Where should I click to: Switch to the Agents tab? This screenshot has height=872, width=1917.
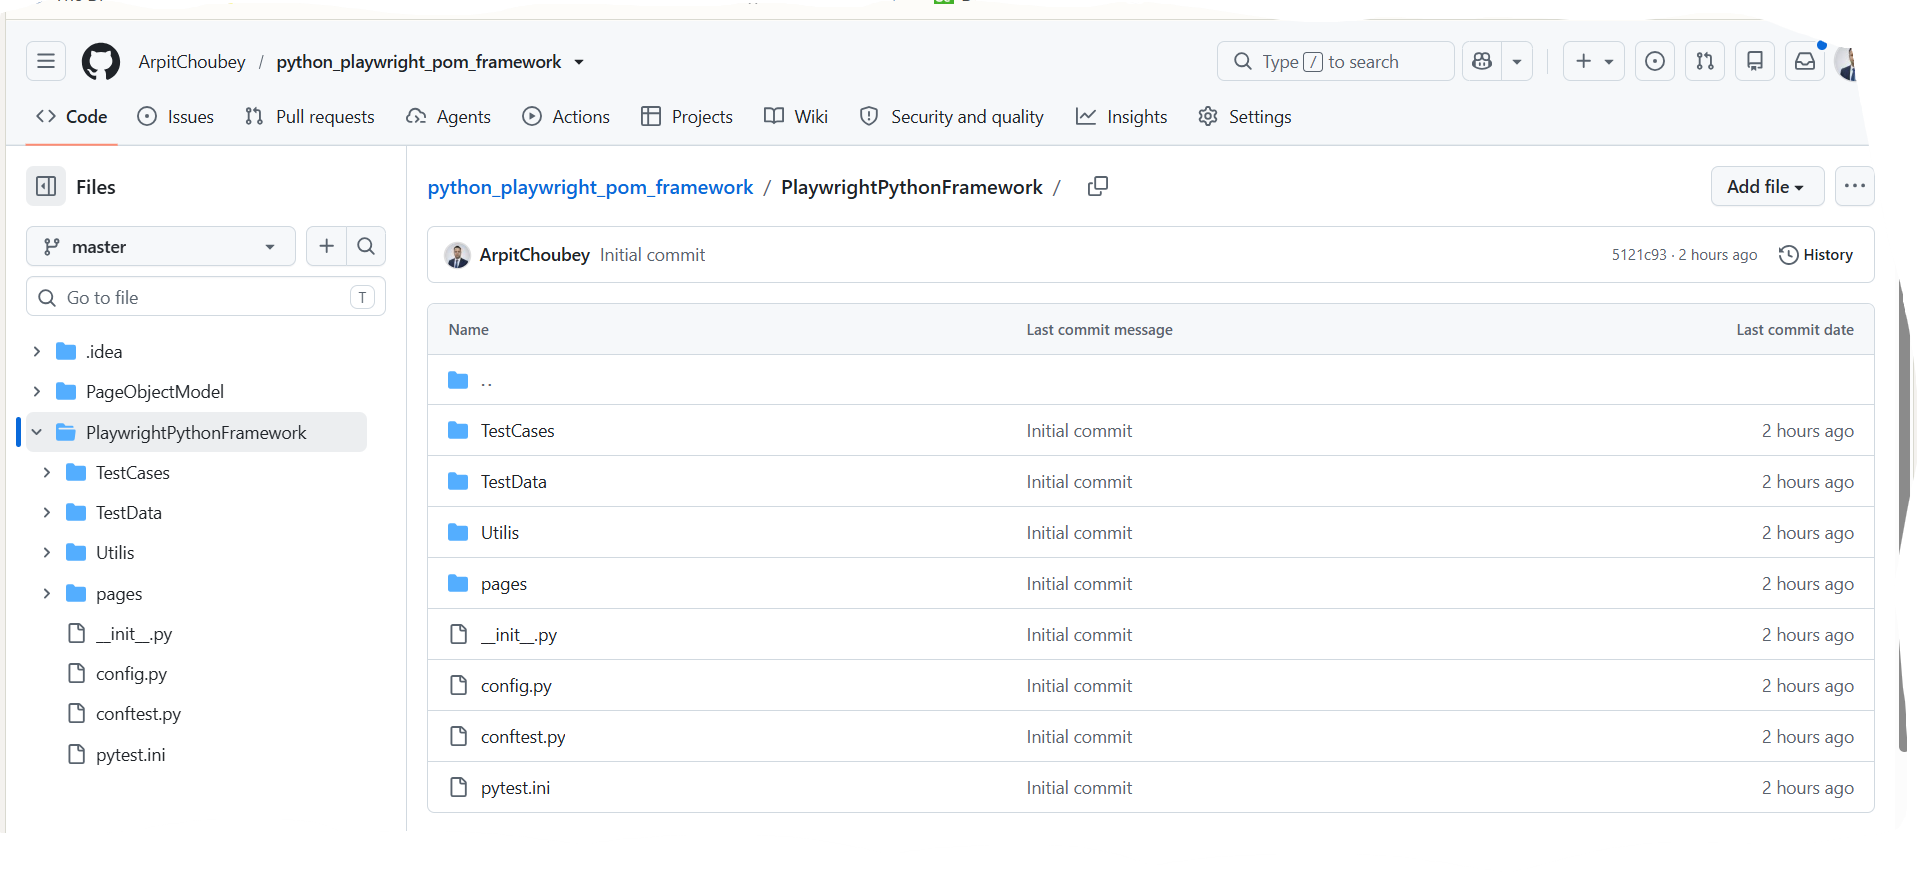449,117
